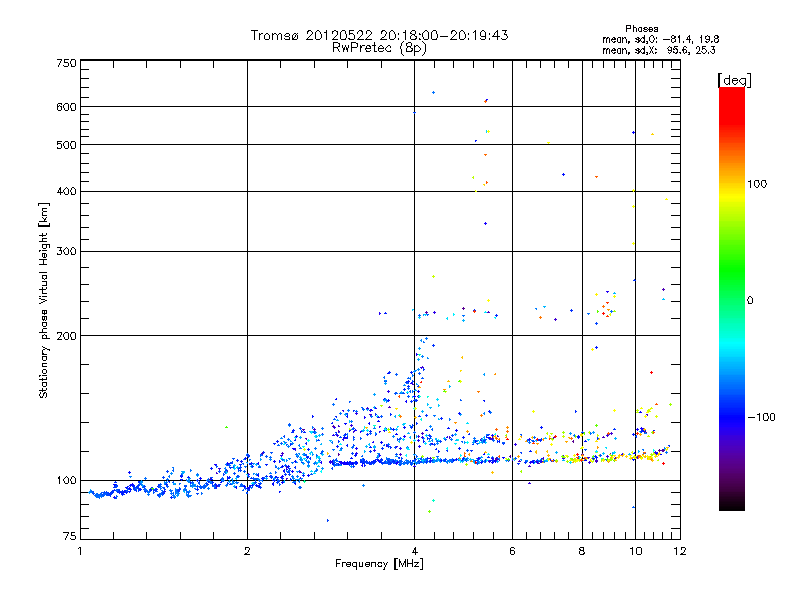Click the y-axis tick label '600'

tap(66, 107)
